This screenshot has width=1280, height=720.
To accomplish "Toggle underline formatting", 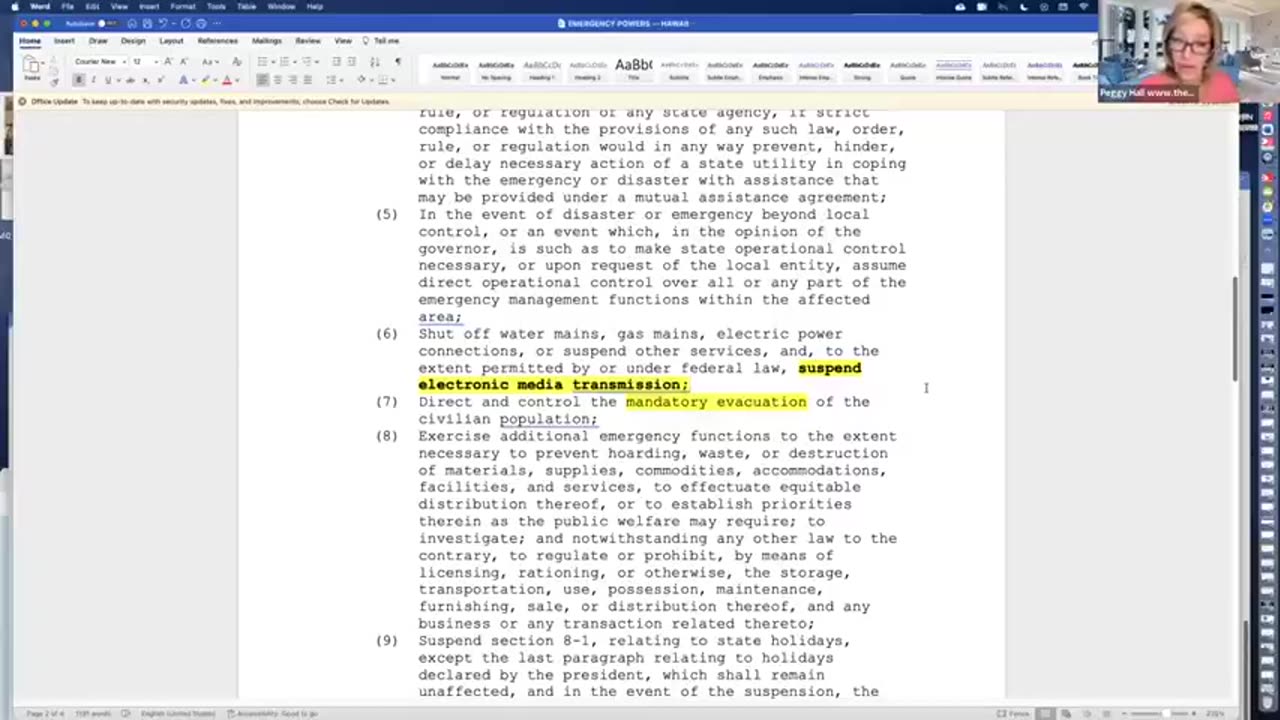I will [x=108, y=80].
